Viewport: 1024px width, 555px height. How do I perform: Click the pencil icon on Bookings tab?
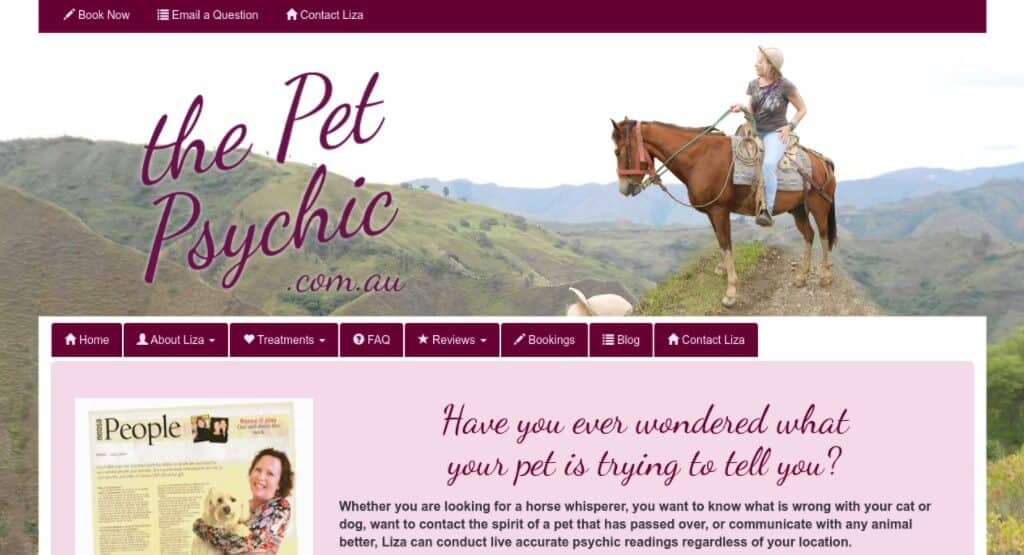click(x=519, y=340)
